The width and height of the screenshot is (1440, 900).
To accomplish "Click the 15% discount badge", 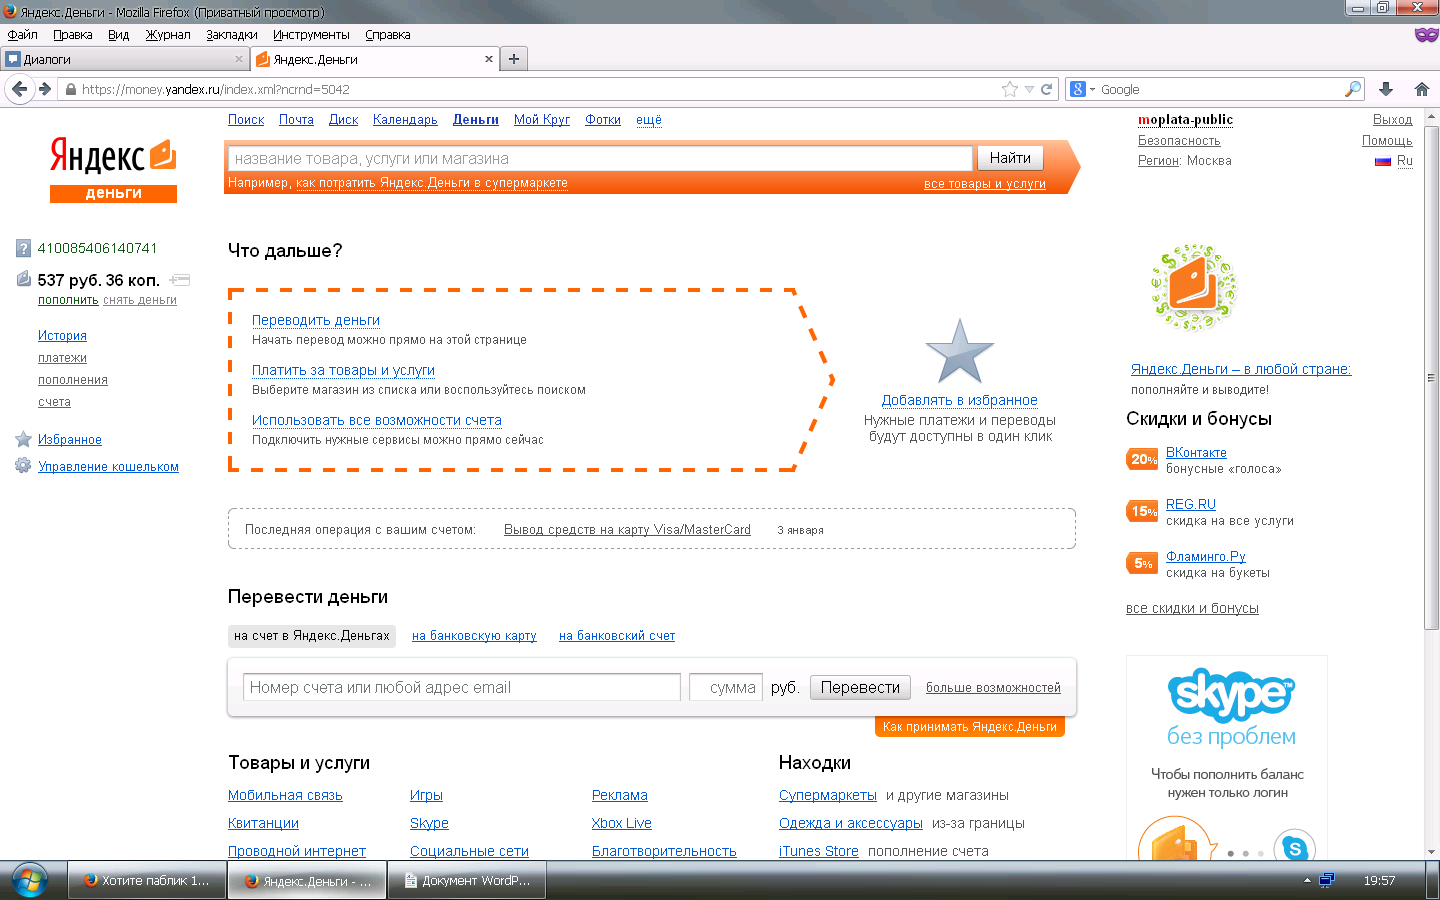I will click(x=1143, y=511).
